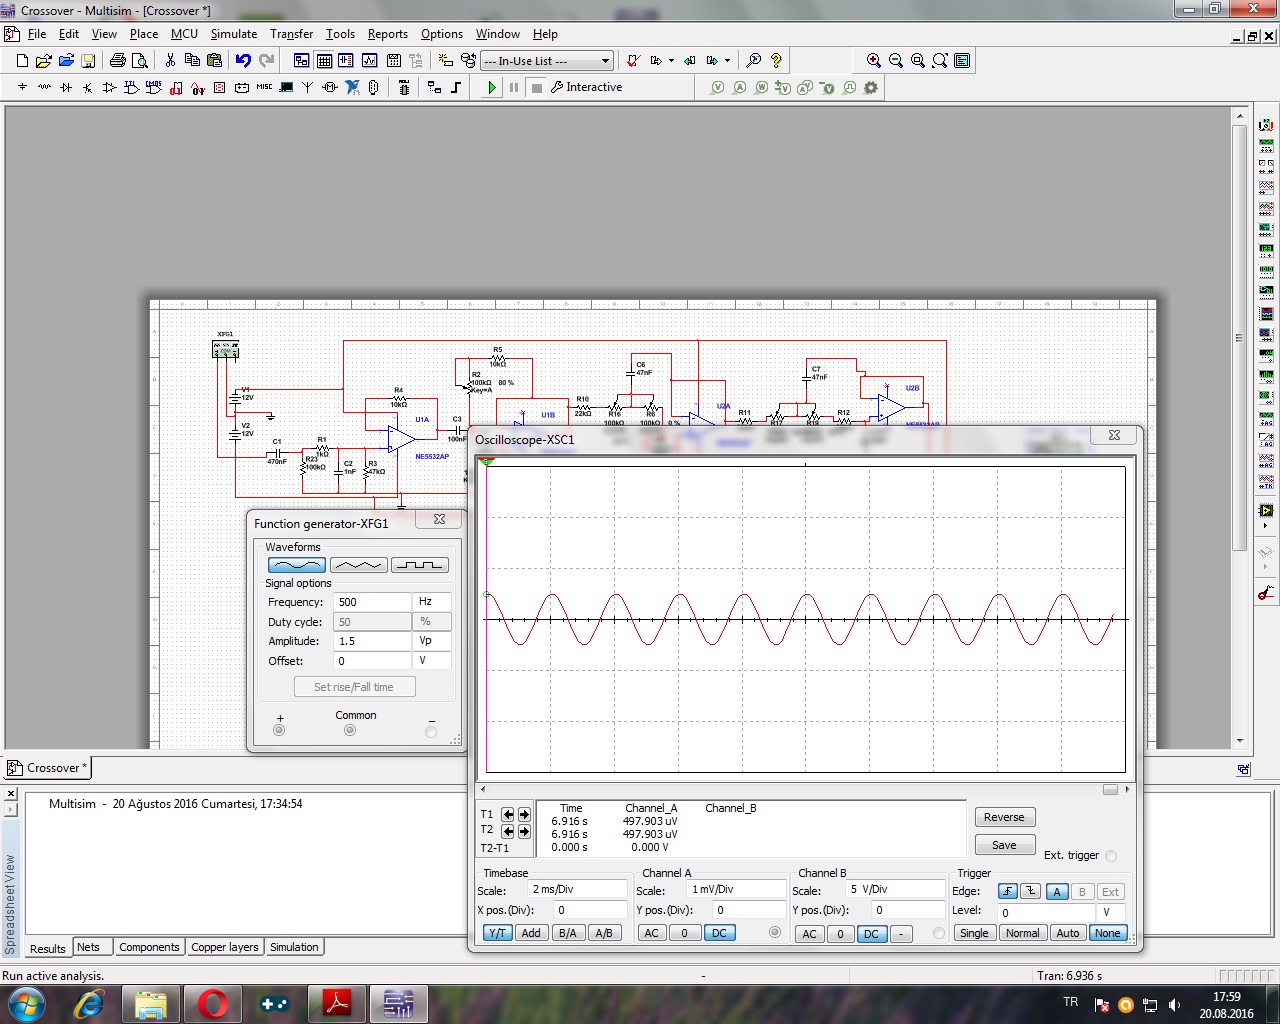Run the simulation with the green play button
The image size is (1280, 1024).
coord(491,88)
